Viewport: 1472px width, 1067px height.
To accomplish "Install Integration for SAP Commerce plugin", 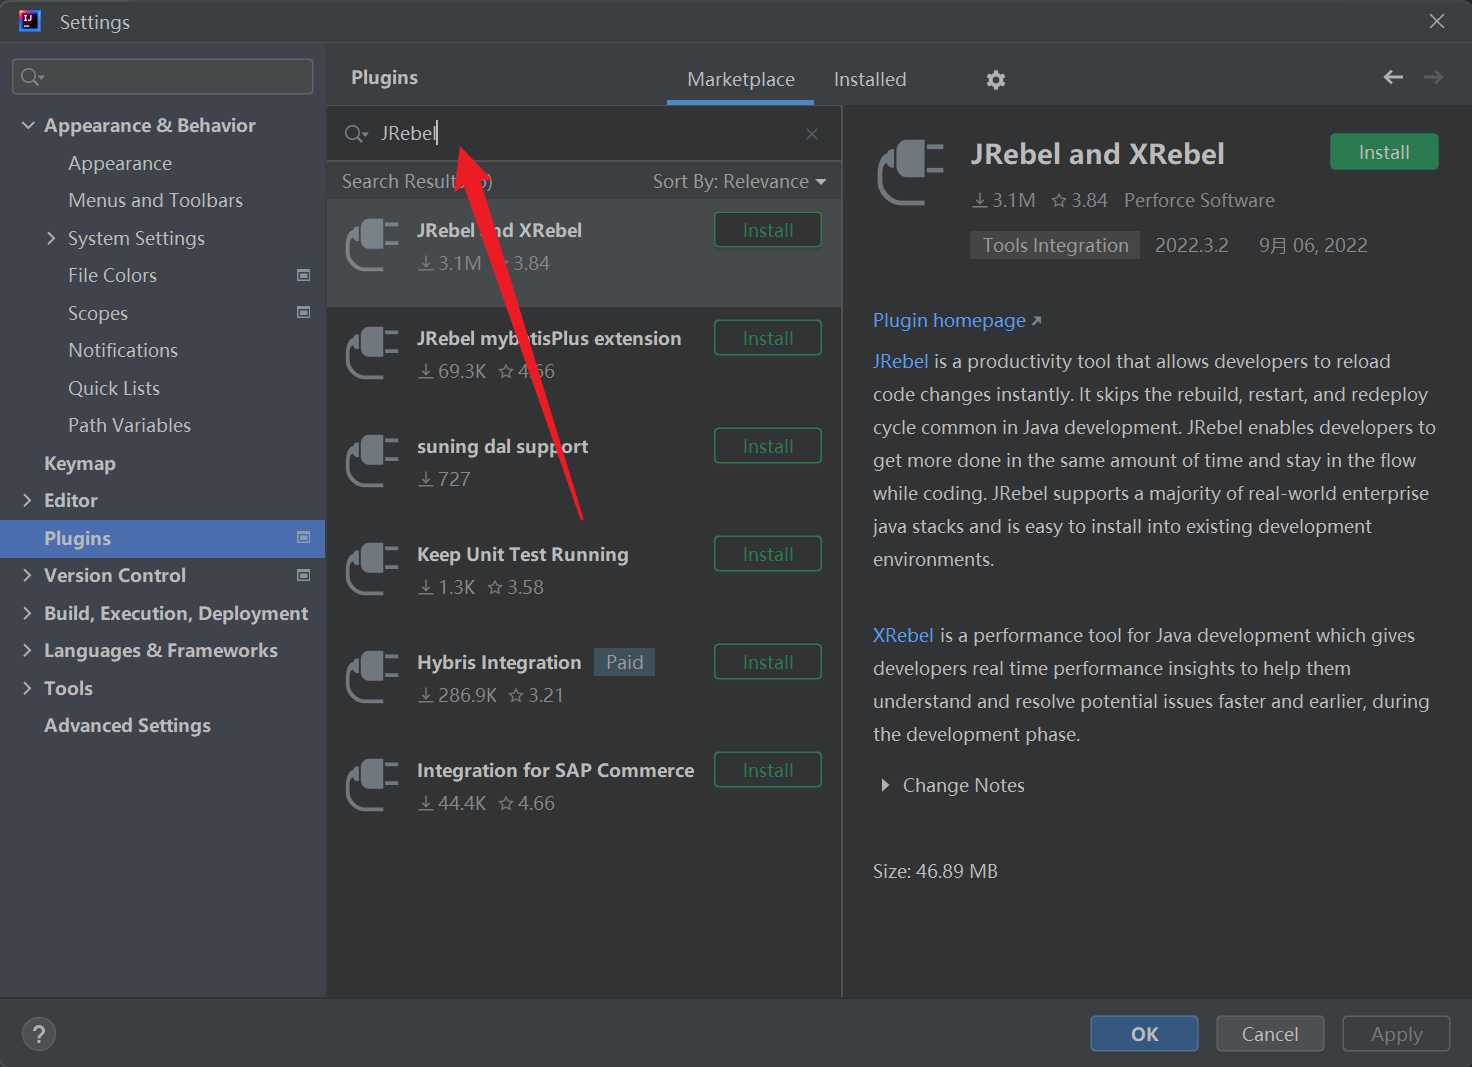I will tap(768, 770).
